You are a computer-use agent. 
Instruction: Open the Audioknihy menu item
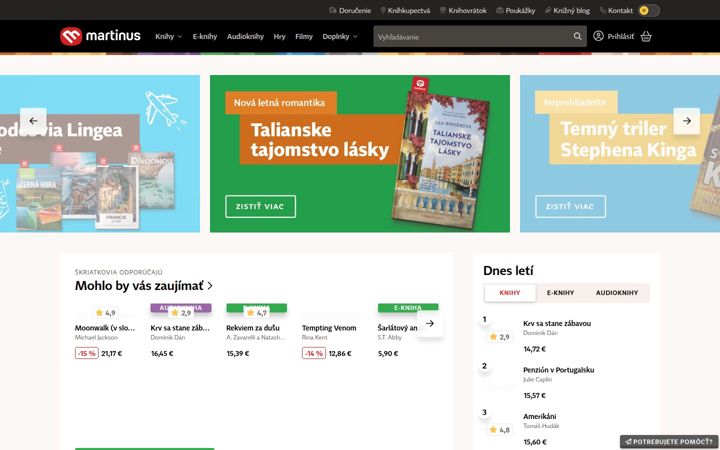click(x=245, y=36)
